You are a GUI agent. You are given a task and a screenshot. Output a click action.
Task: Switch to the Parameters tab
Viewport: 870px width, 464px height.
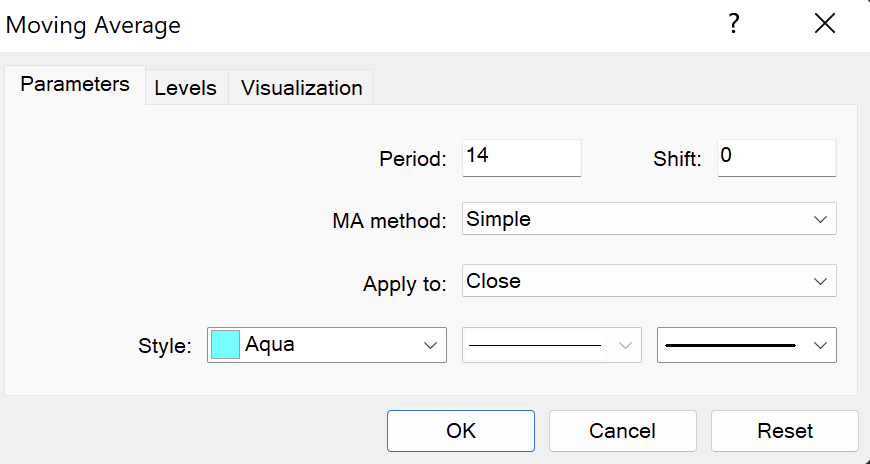point(75,85)
